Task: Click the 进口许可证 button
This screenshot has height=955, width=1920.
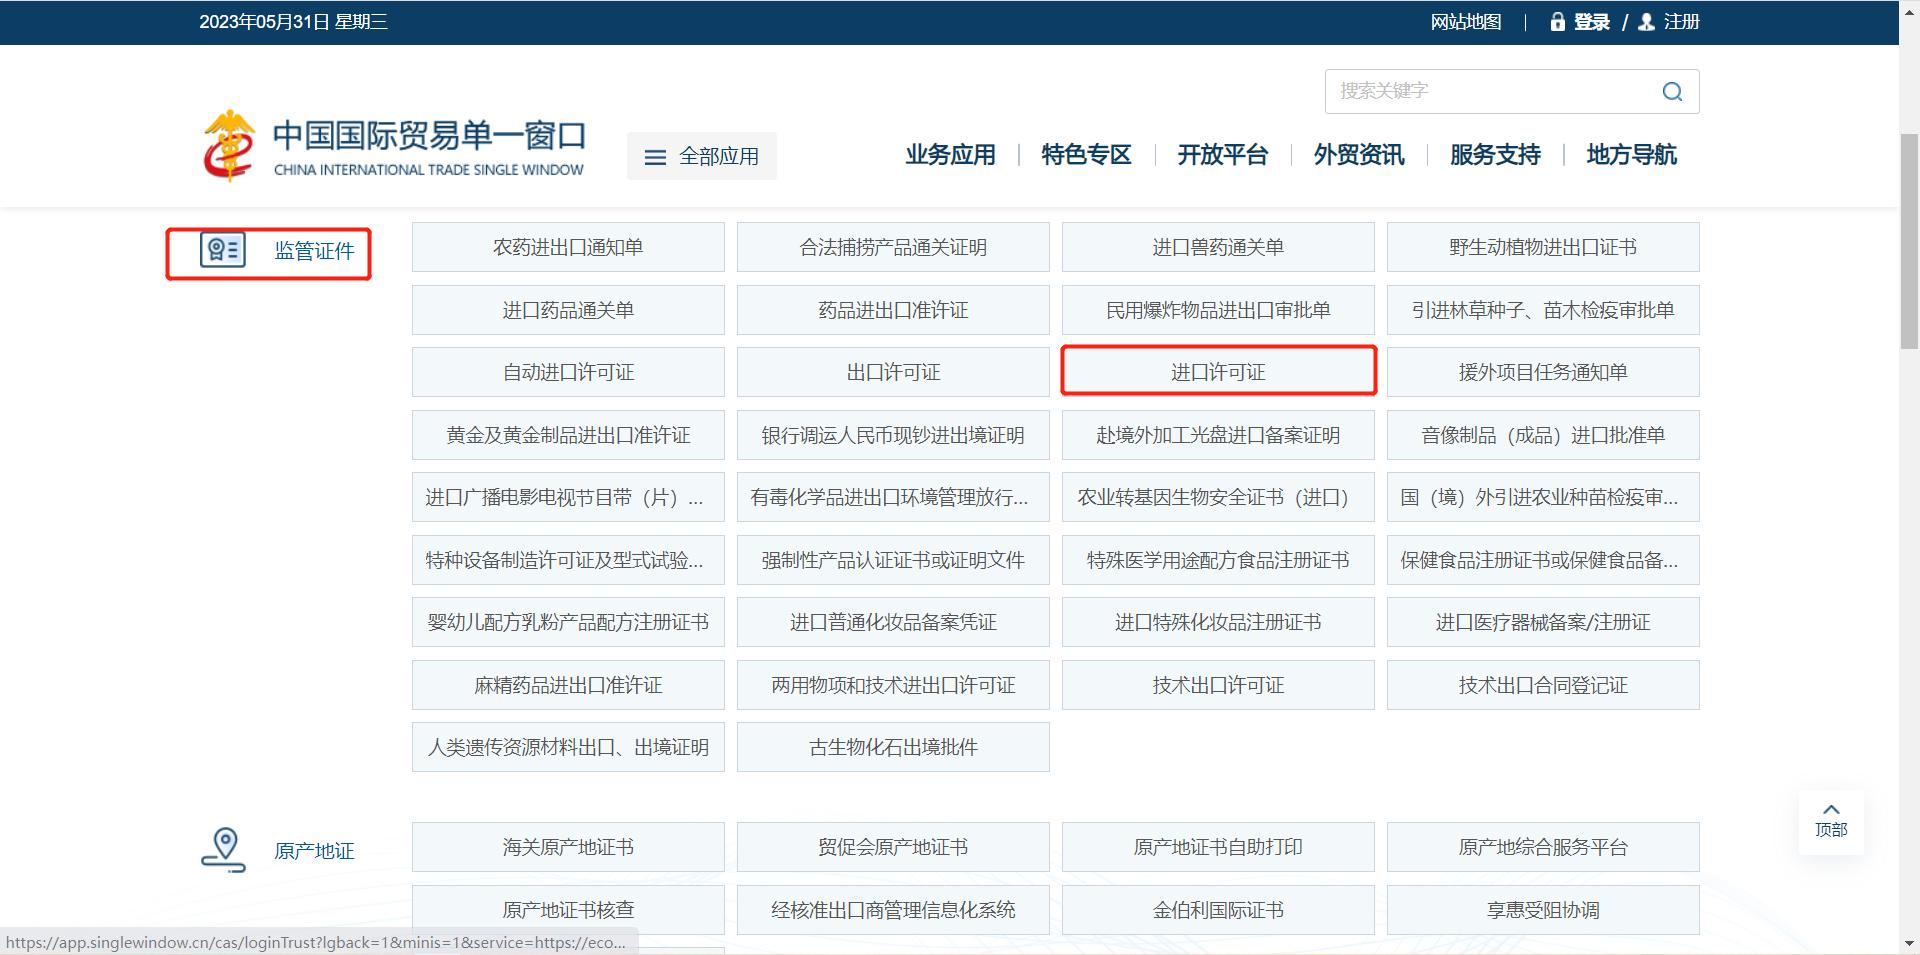Action: point(1218,372)
